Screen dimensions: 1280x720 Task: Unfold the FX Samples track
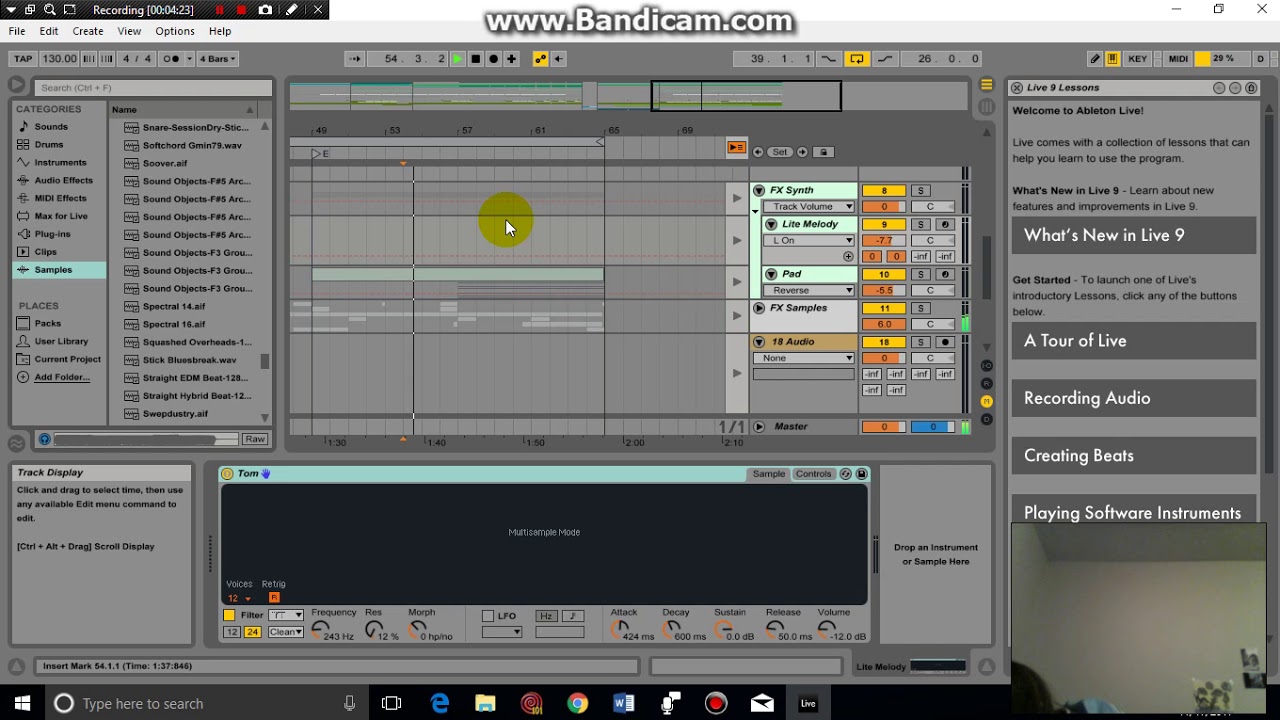(759, 308)
